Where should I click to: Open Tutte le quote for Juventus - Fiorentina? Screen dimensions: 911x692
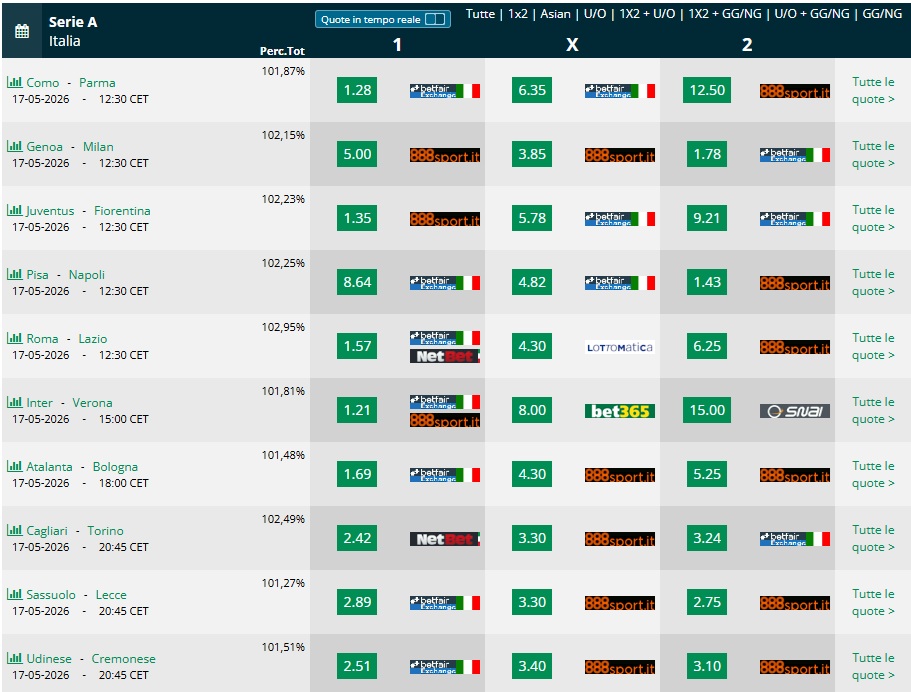873,218
